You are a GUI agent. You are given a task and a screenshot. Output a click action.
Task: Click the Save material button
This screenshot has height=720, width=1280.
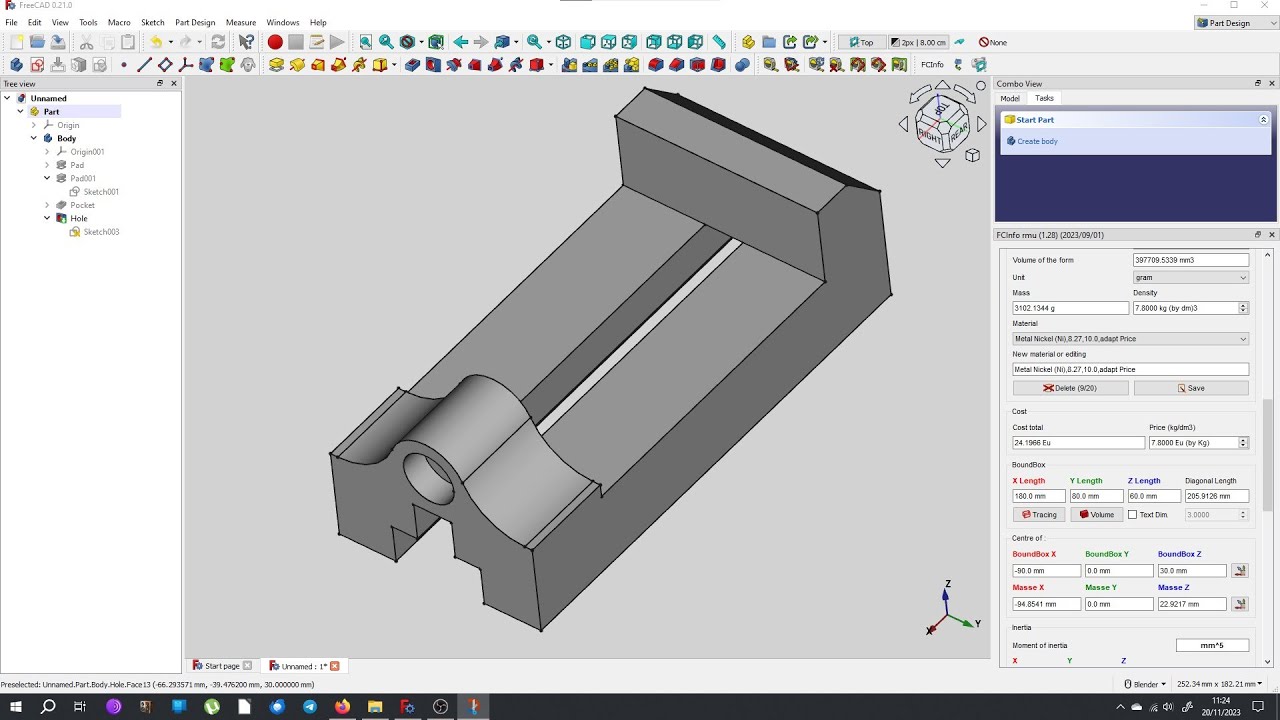click(x=1191, y=388)
